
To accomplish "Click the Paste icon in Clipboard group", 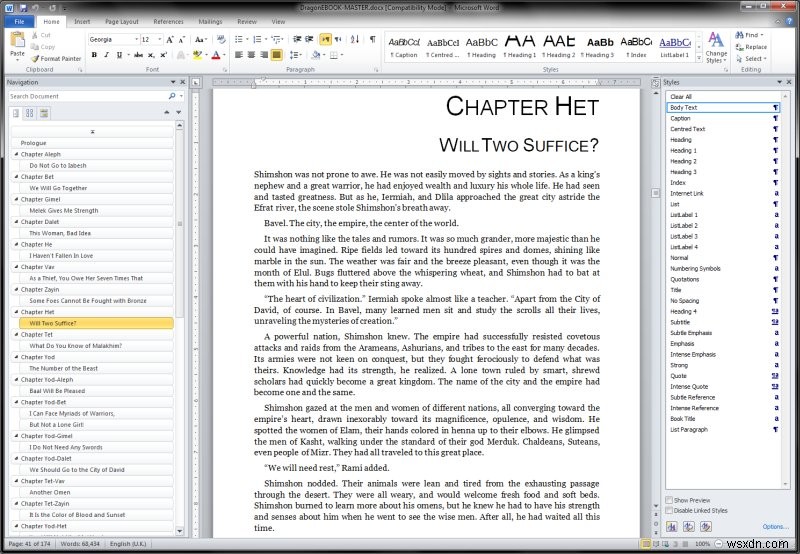I will [x=17, y=40].
